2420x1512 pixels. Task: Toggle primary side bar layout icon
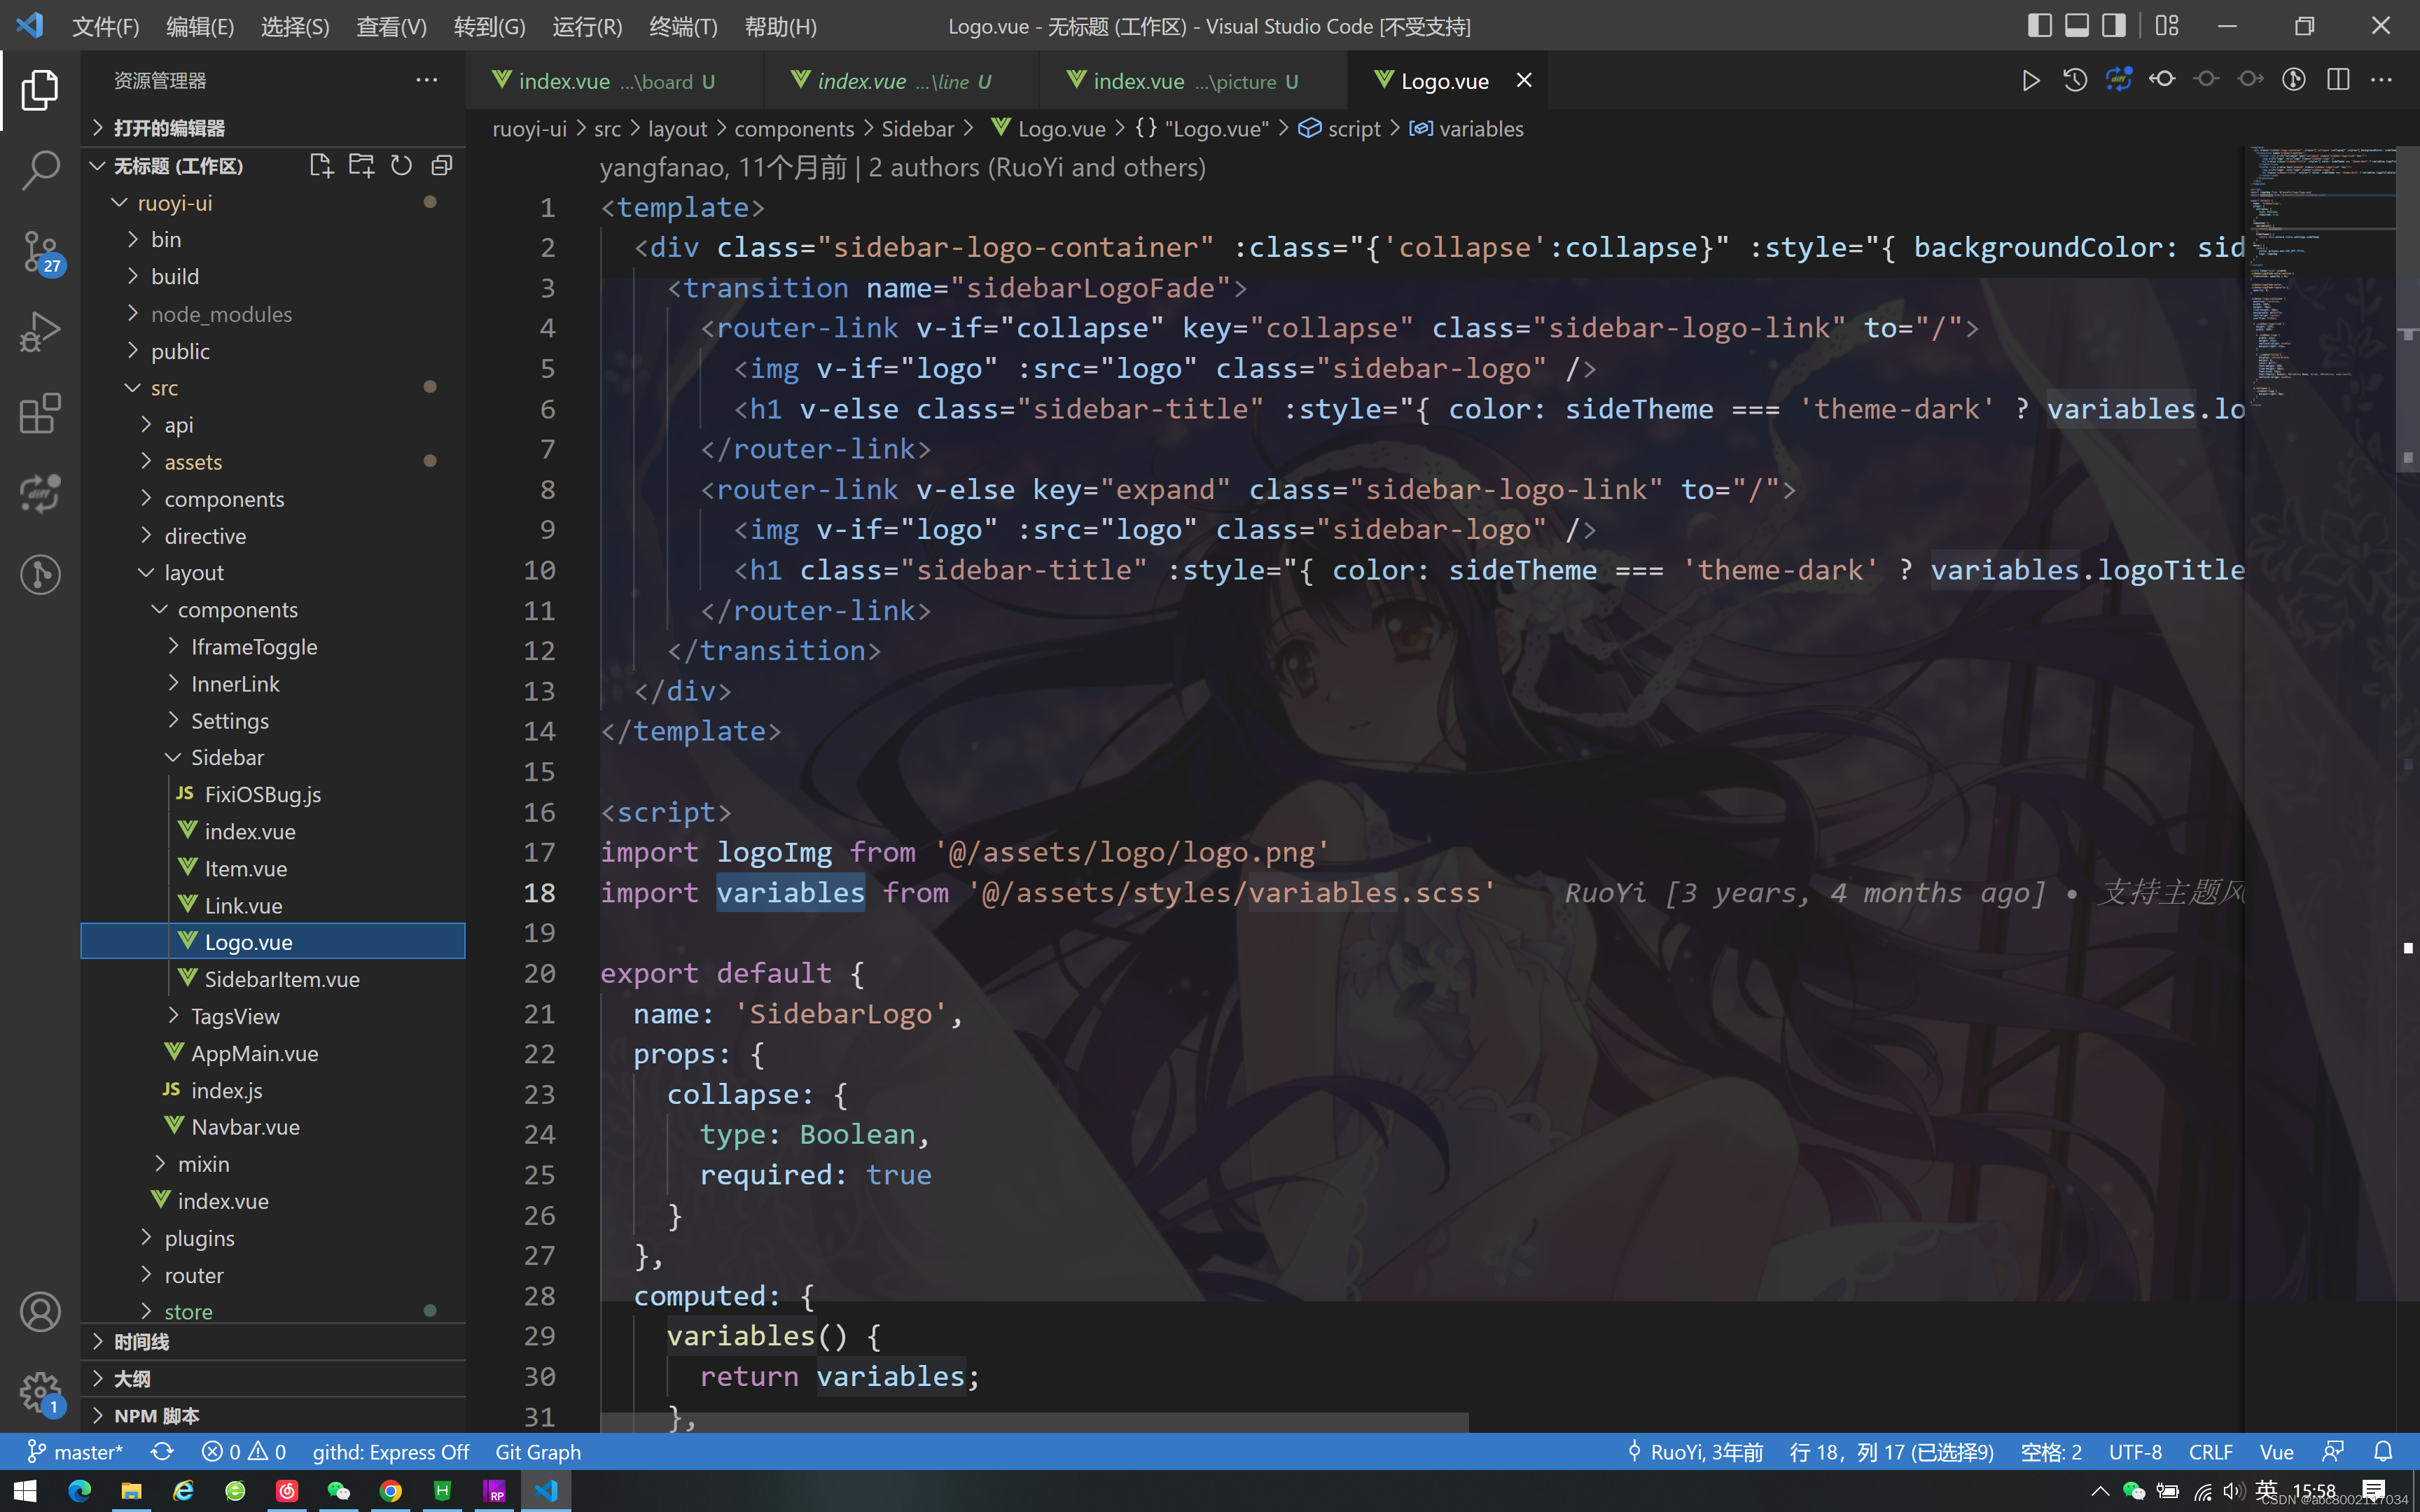pos(2040,26)
